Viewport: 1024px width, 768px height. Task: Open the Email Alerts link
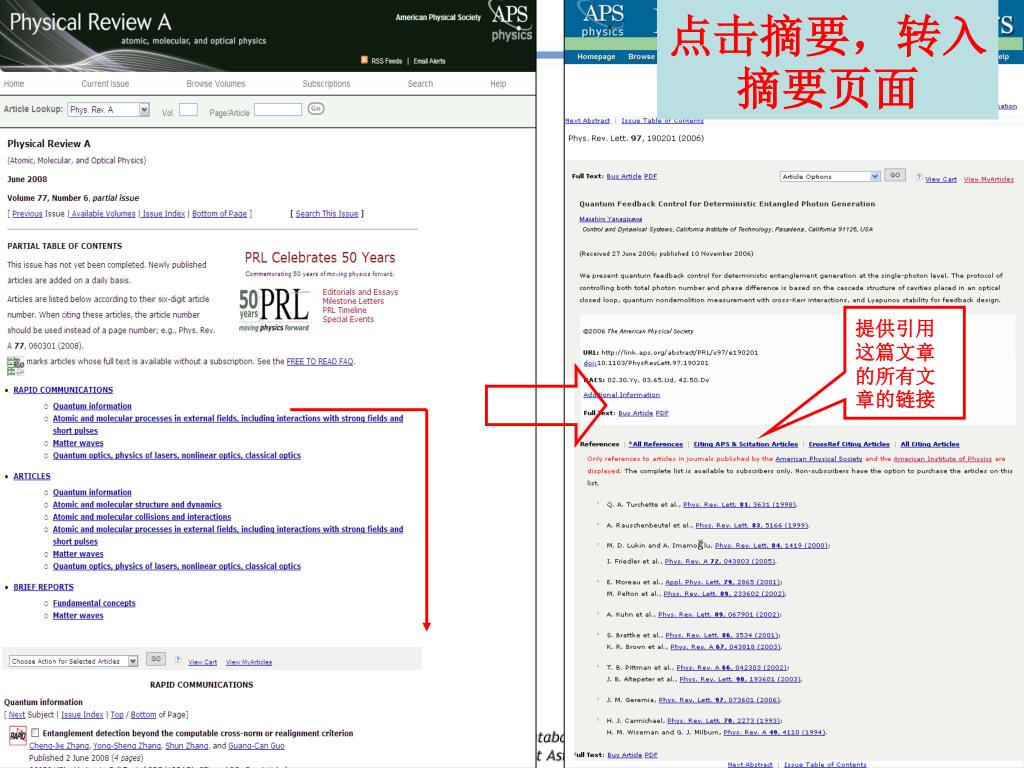pos(429,61)
